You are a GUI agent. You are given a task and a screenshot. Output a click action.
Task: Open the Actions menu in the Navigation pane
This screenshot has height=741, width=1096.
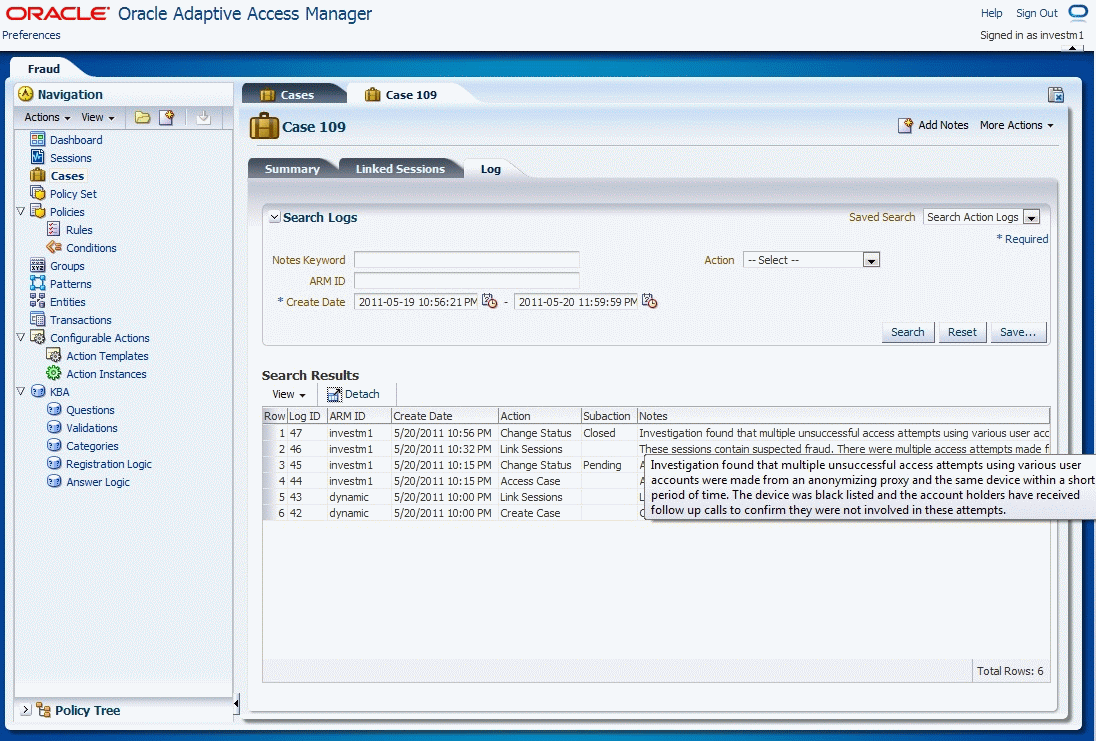44,117
